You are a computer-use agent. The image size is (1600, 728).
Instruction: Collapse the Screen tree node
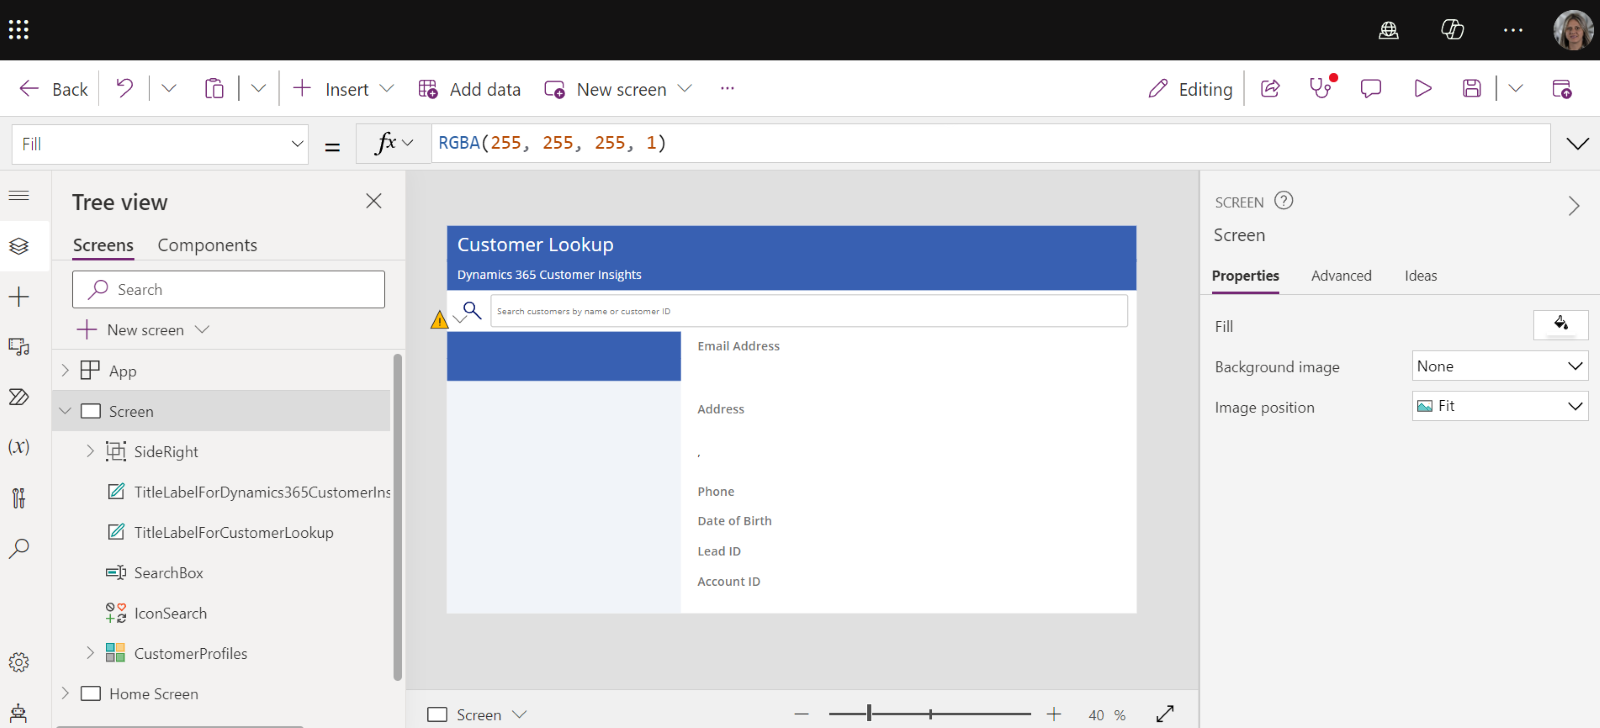tap(65, 411)
